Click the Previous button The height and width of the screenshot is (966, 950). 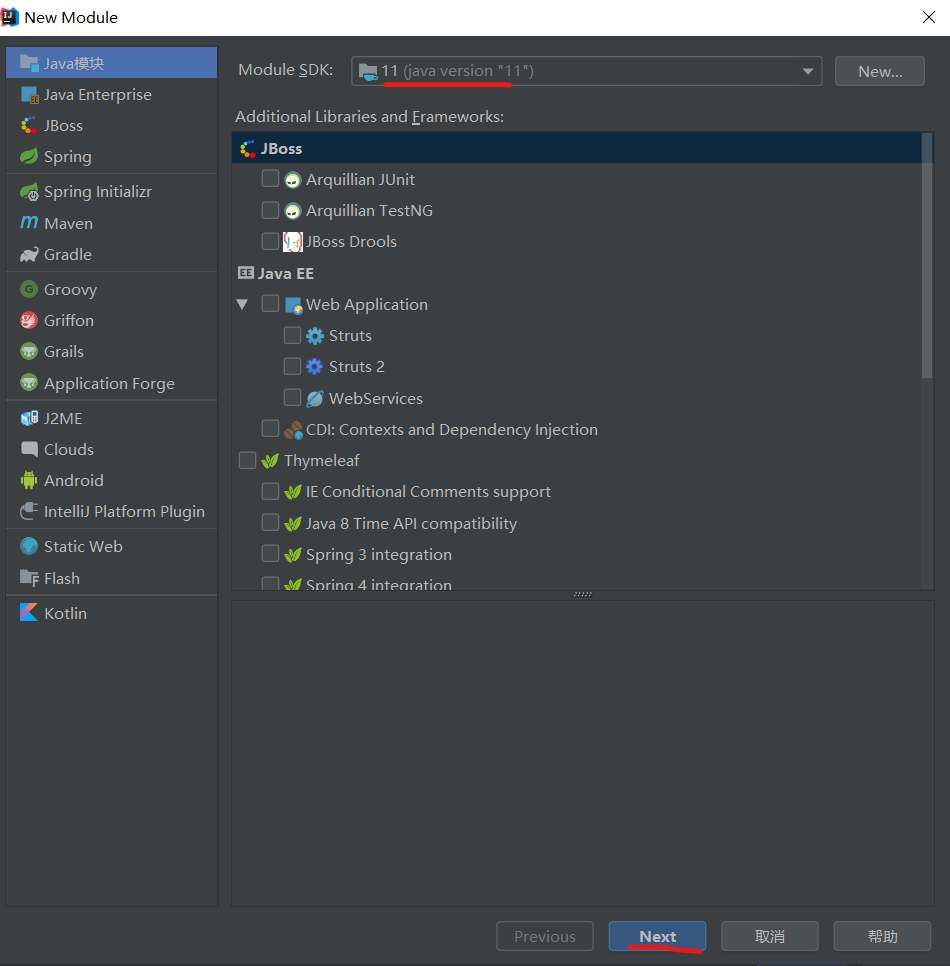point(545,936)
